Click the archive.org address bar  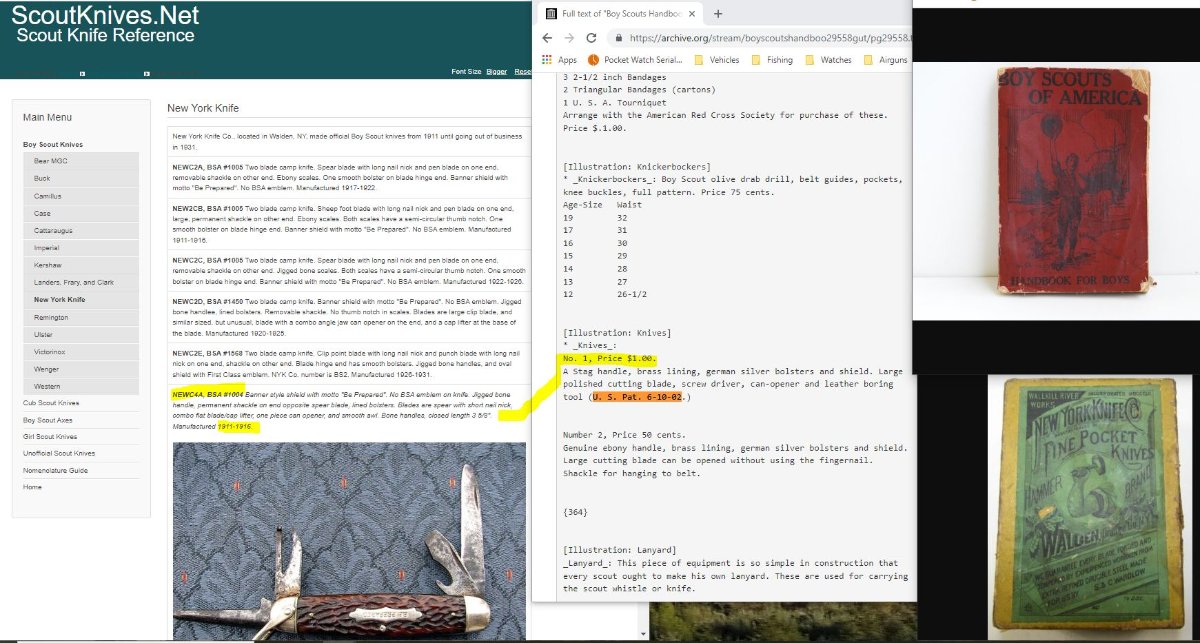click(770, 38)
